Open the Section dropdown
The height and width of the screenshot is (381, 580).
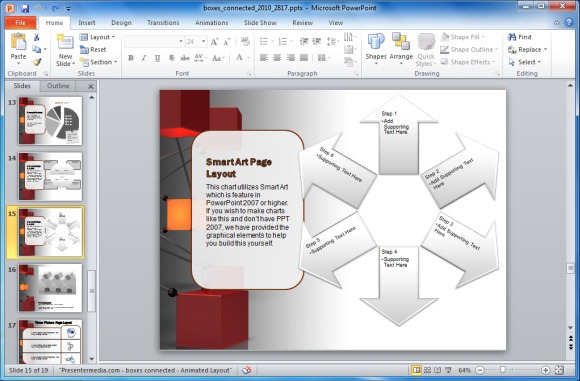pos(98,62)
